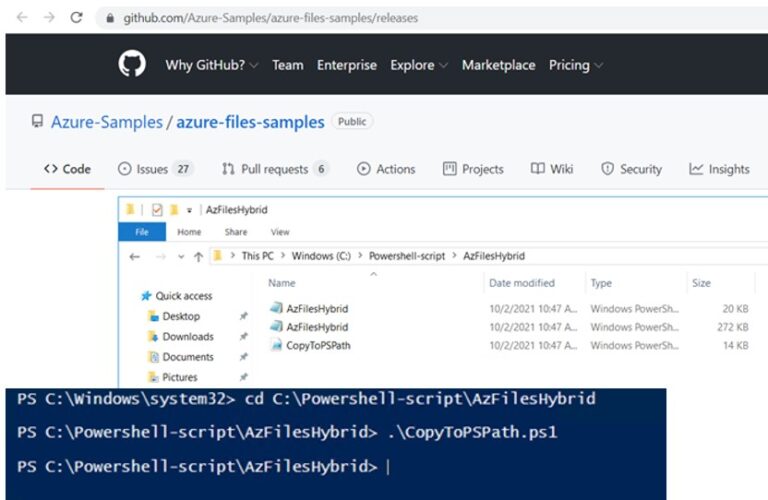Open the azure-files-samples repository link
Screen dimensions: 768x500
click(250, 122)
